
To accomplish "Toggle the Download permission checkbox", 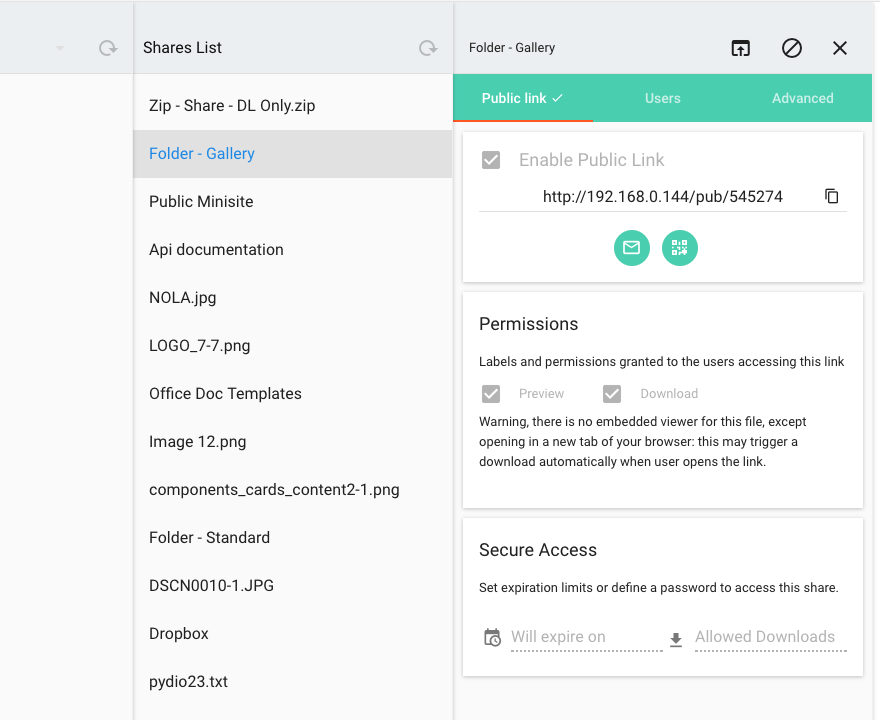I will click(612, 394).
